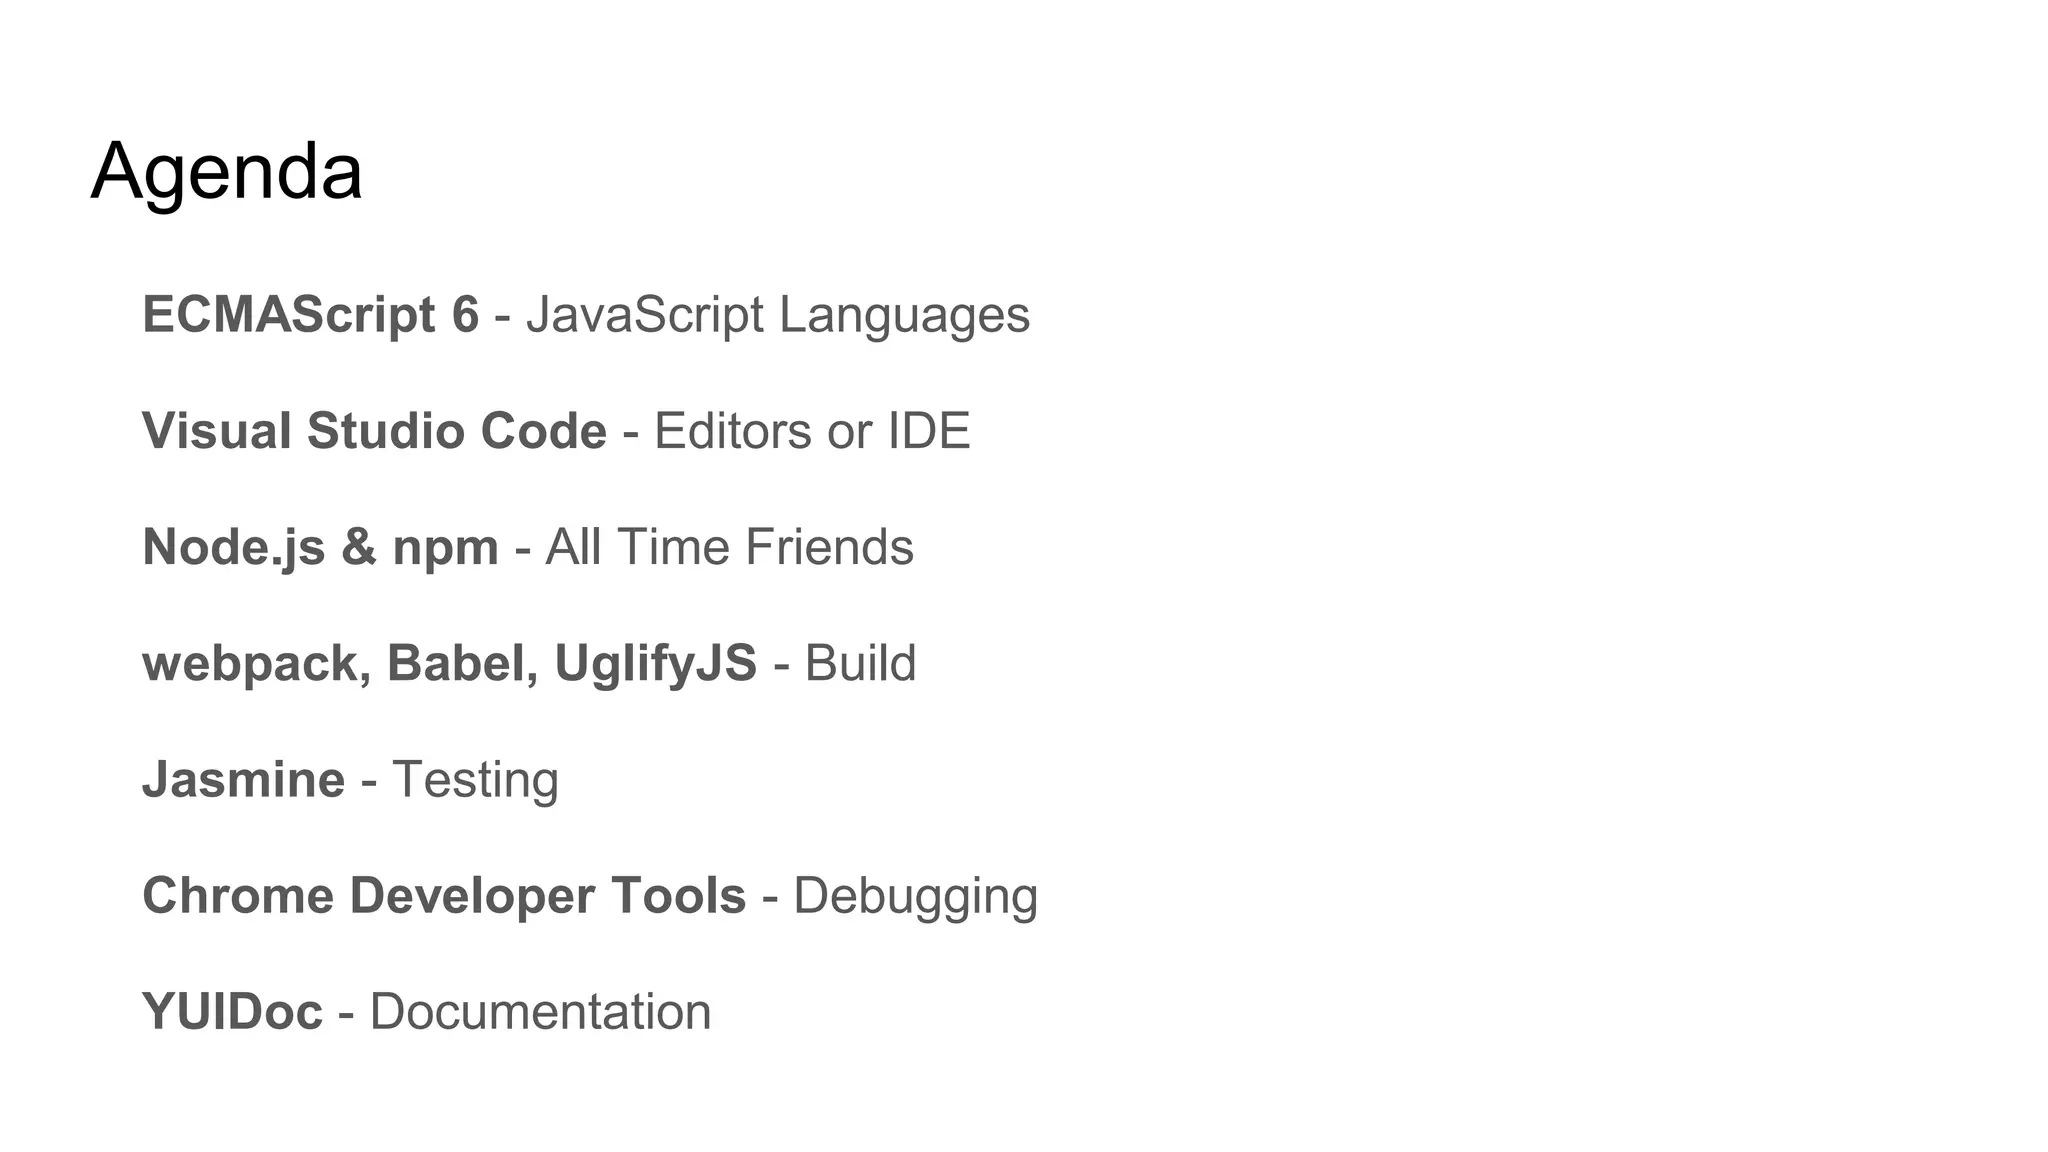Select the Editors or IDE text
The width and height of the screenshot is (2048, 1152).
click(811, 431)
